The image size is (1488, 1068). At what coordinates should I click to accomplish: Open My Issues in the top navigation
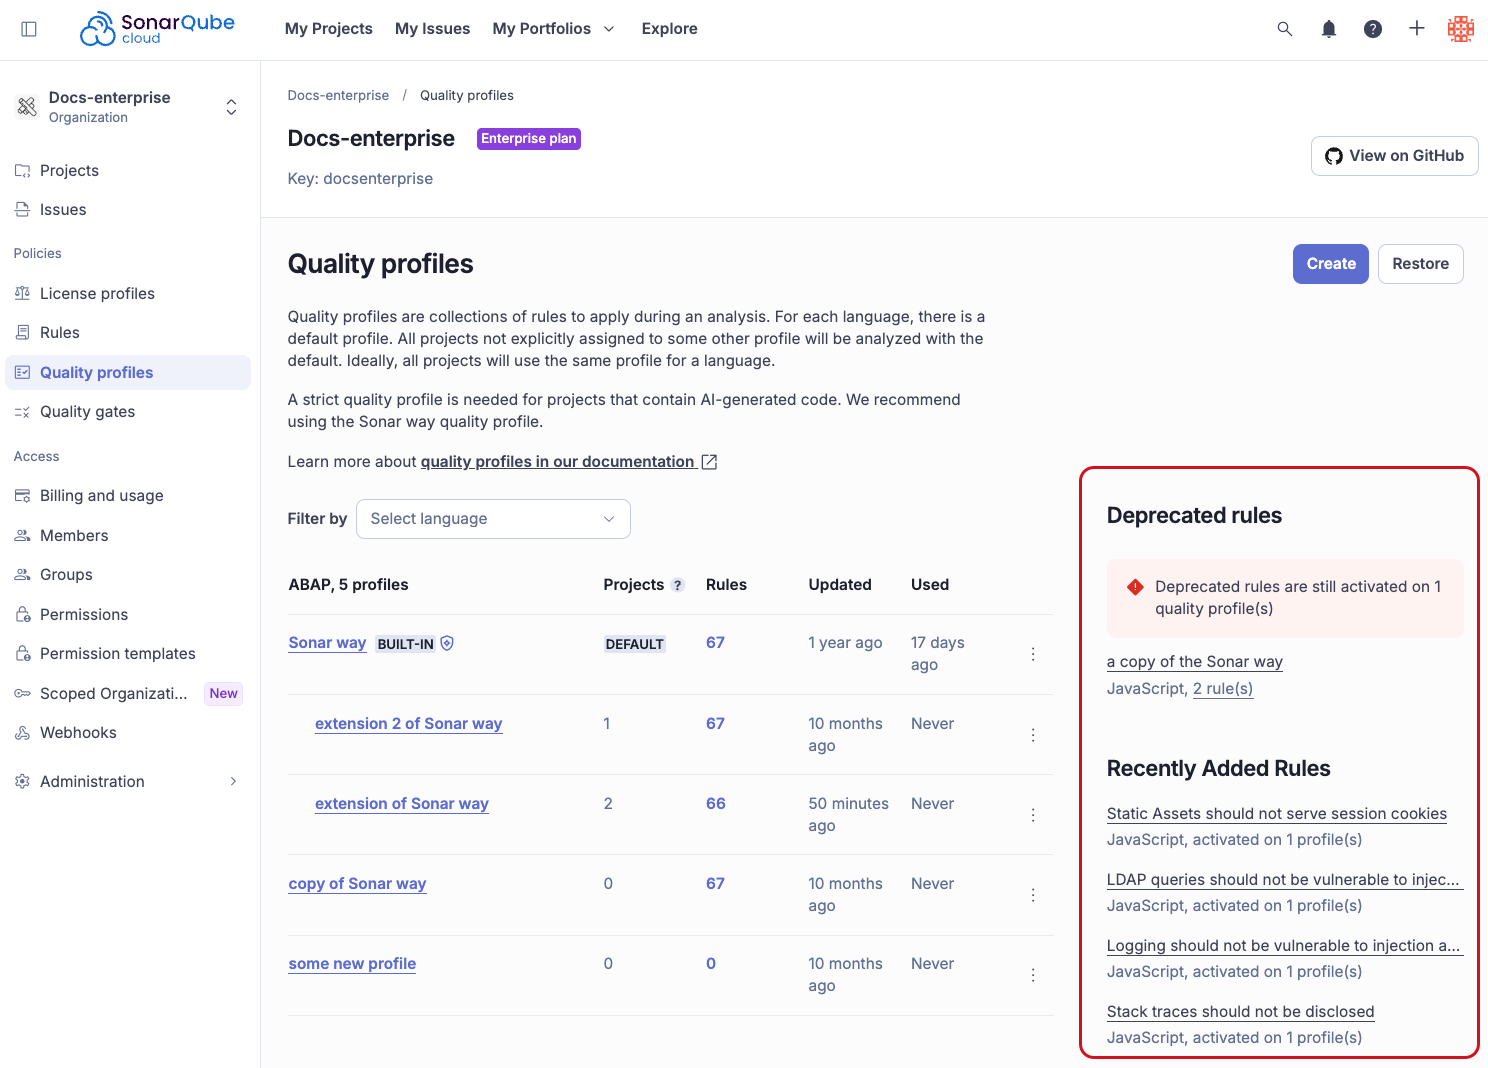[432, 29]
